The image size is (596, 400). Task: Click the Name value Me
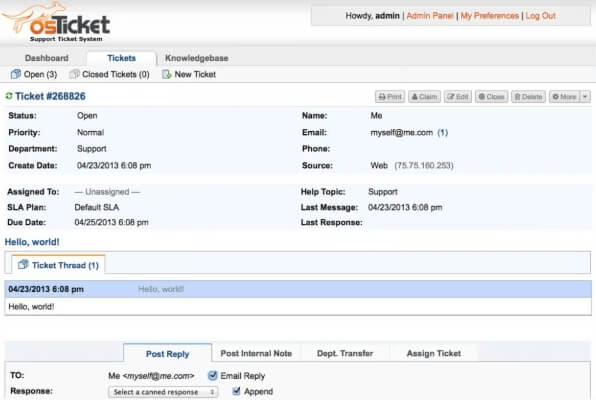click(376, 116)
